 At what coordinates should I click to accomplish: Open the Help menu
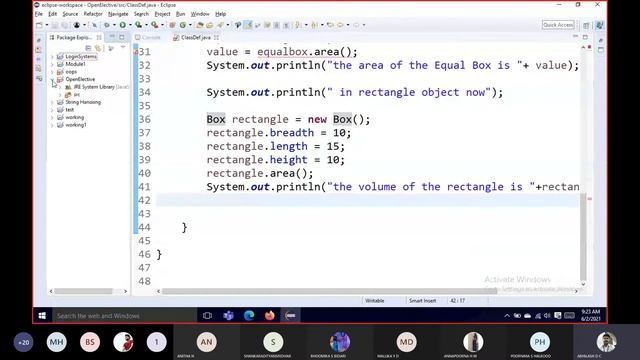tap(220, 14)
